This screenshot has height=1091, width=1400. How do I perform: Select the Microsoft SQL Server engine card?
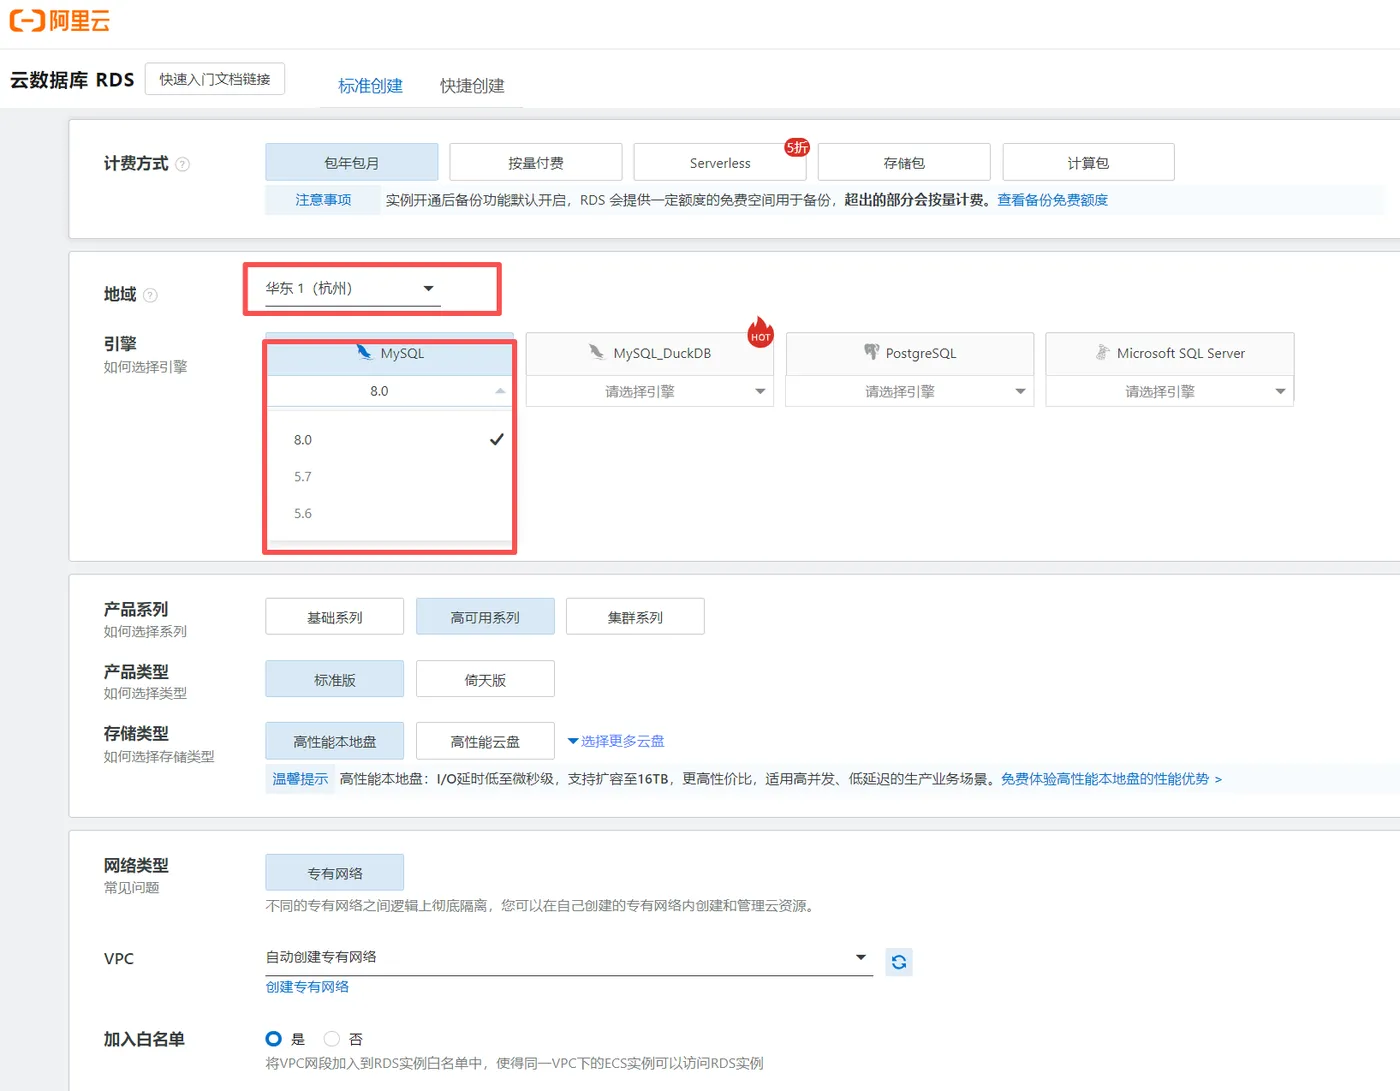(1170, 353)
